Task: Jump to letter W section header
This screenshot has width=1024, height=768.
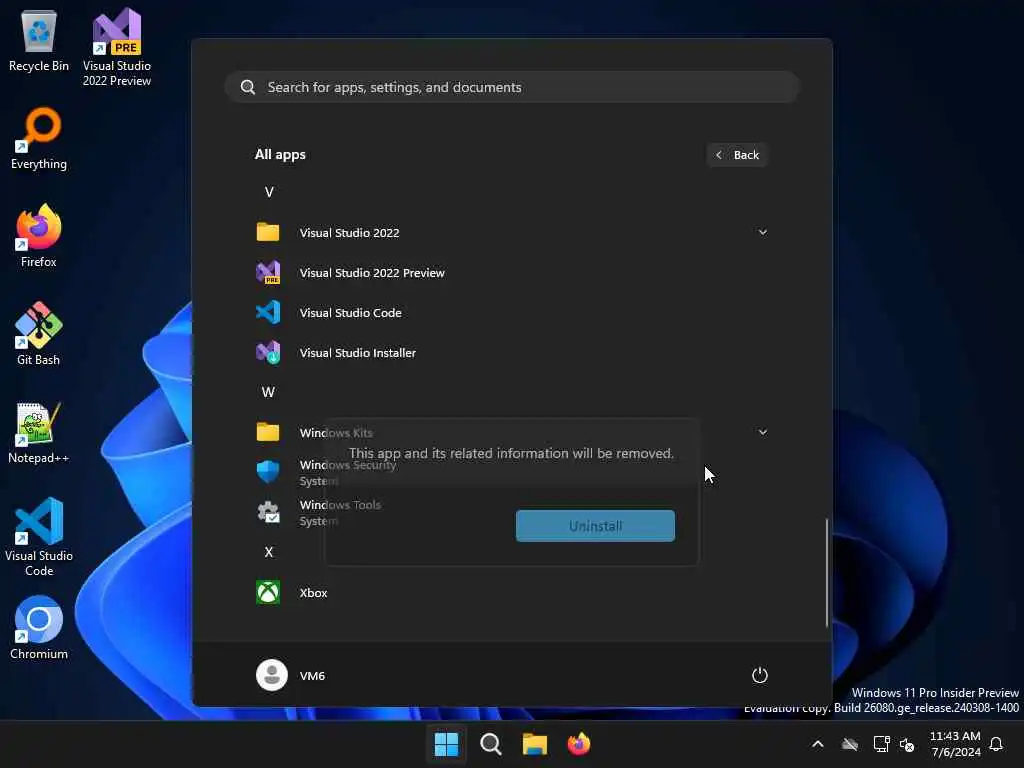Action: (268, 392)
